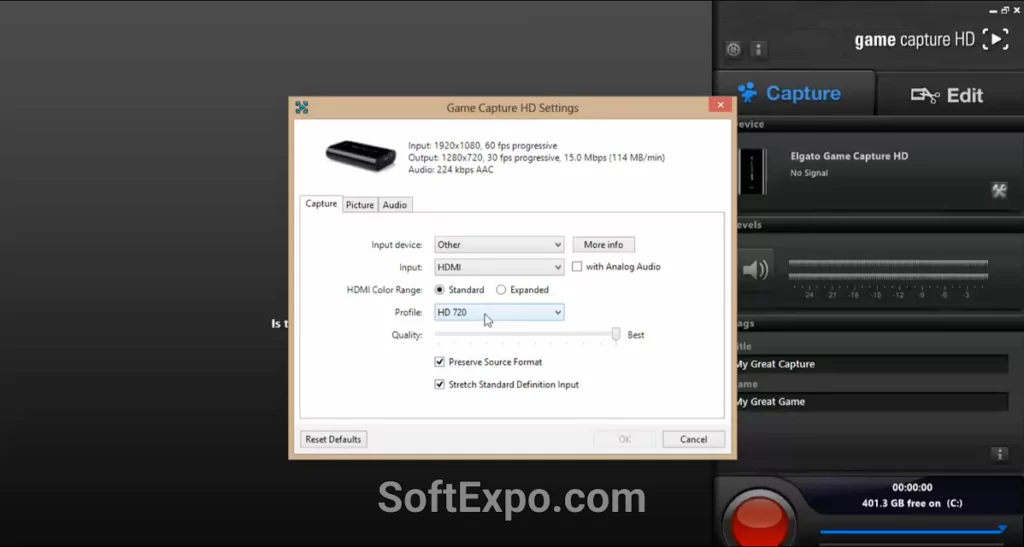Screen dimensions: 1024x547
Task: Click the title field My Great Capture
Action: [x=871, y=364]
